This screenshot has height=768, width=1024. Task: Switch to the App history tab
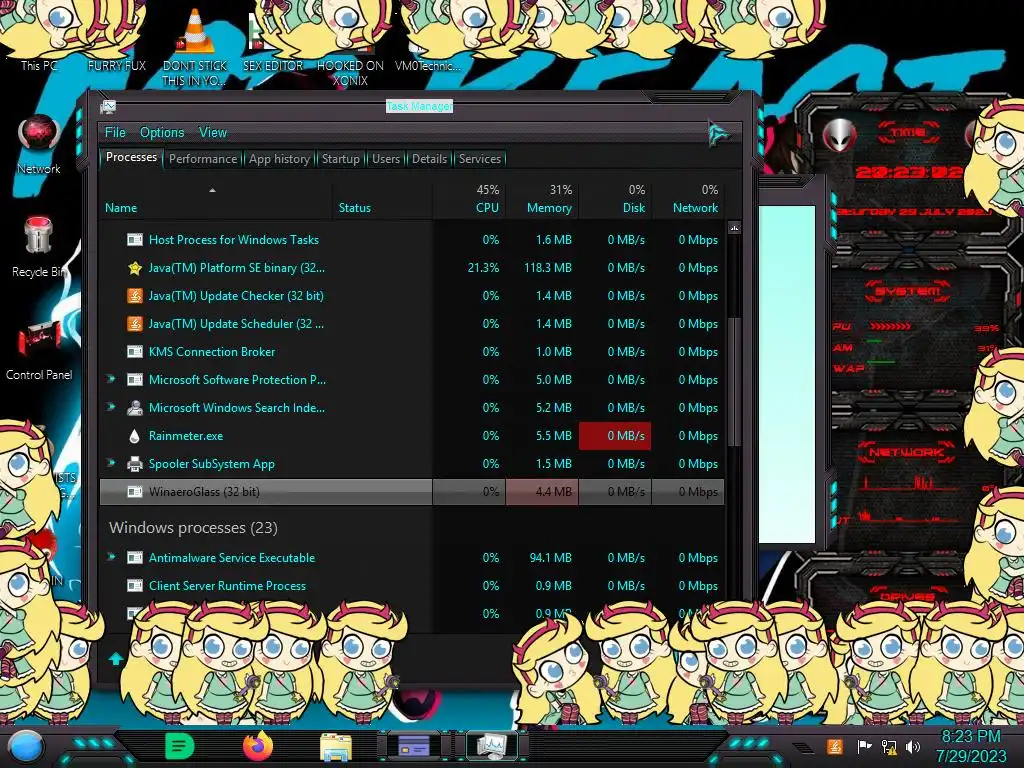(x=279, y=159)
